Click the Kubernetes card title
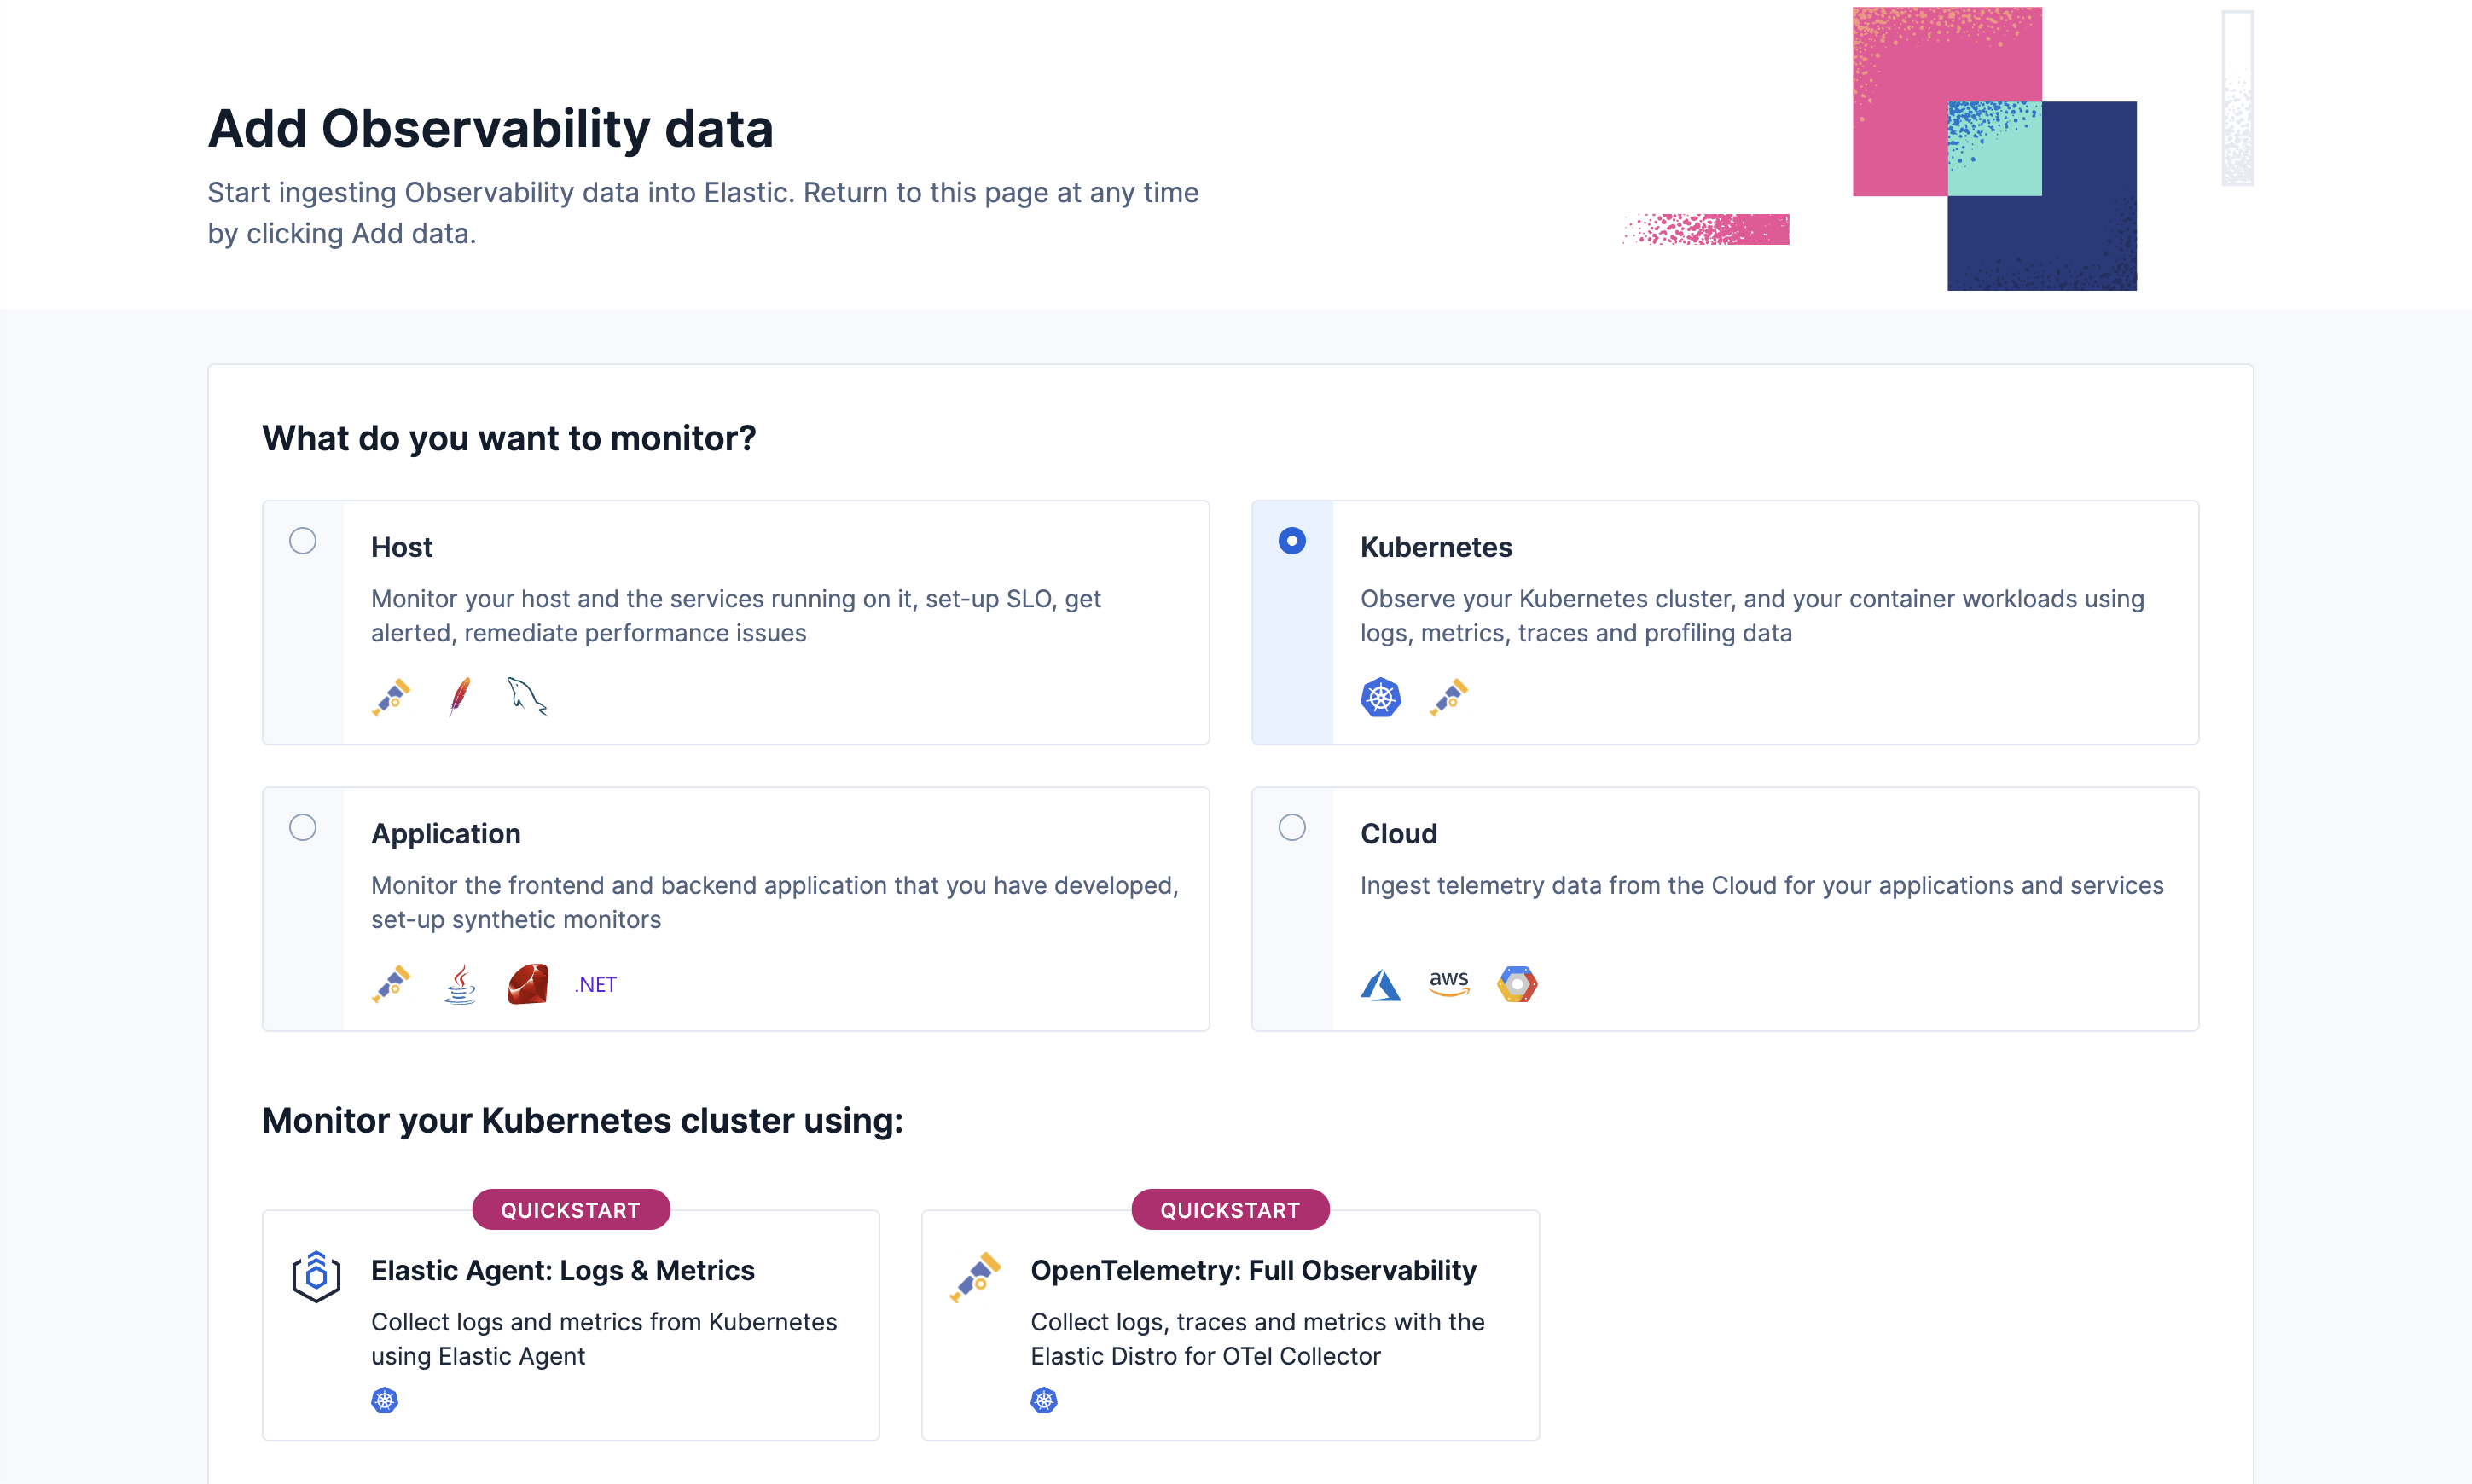Image resolution: width=2472 pixels, height=1484 pixels. tap(1436, 547)
